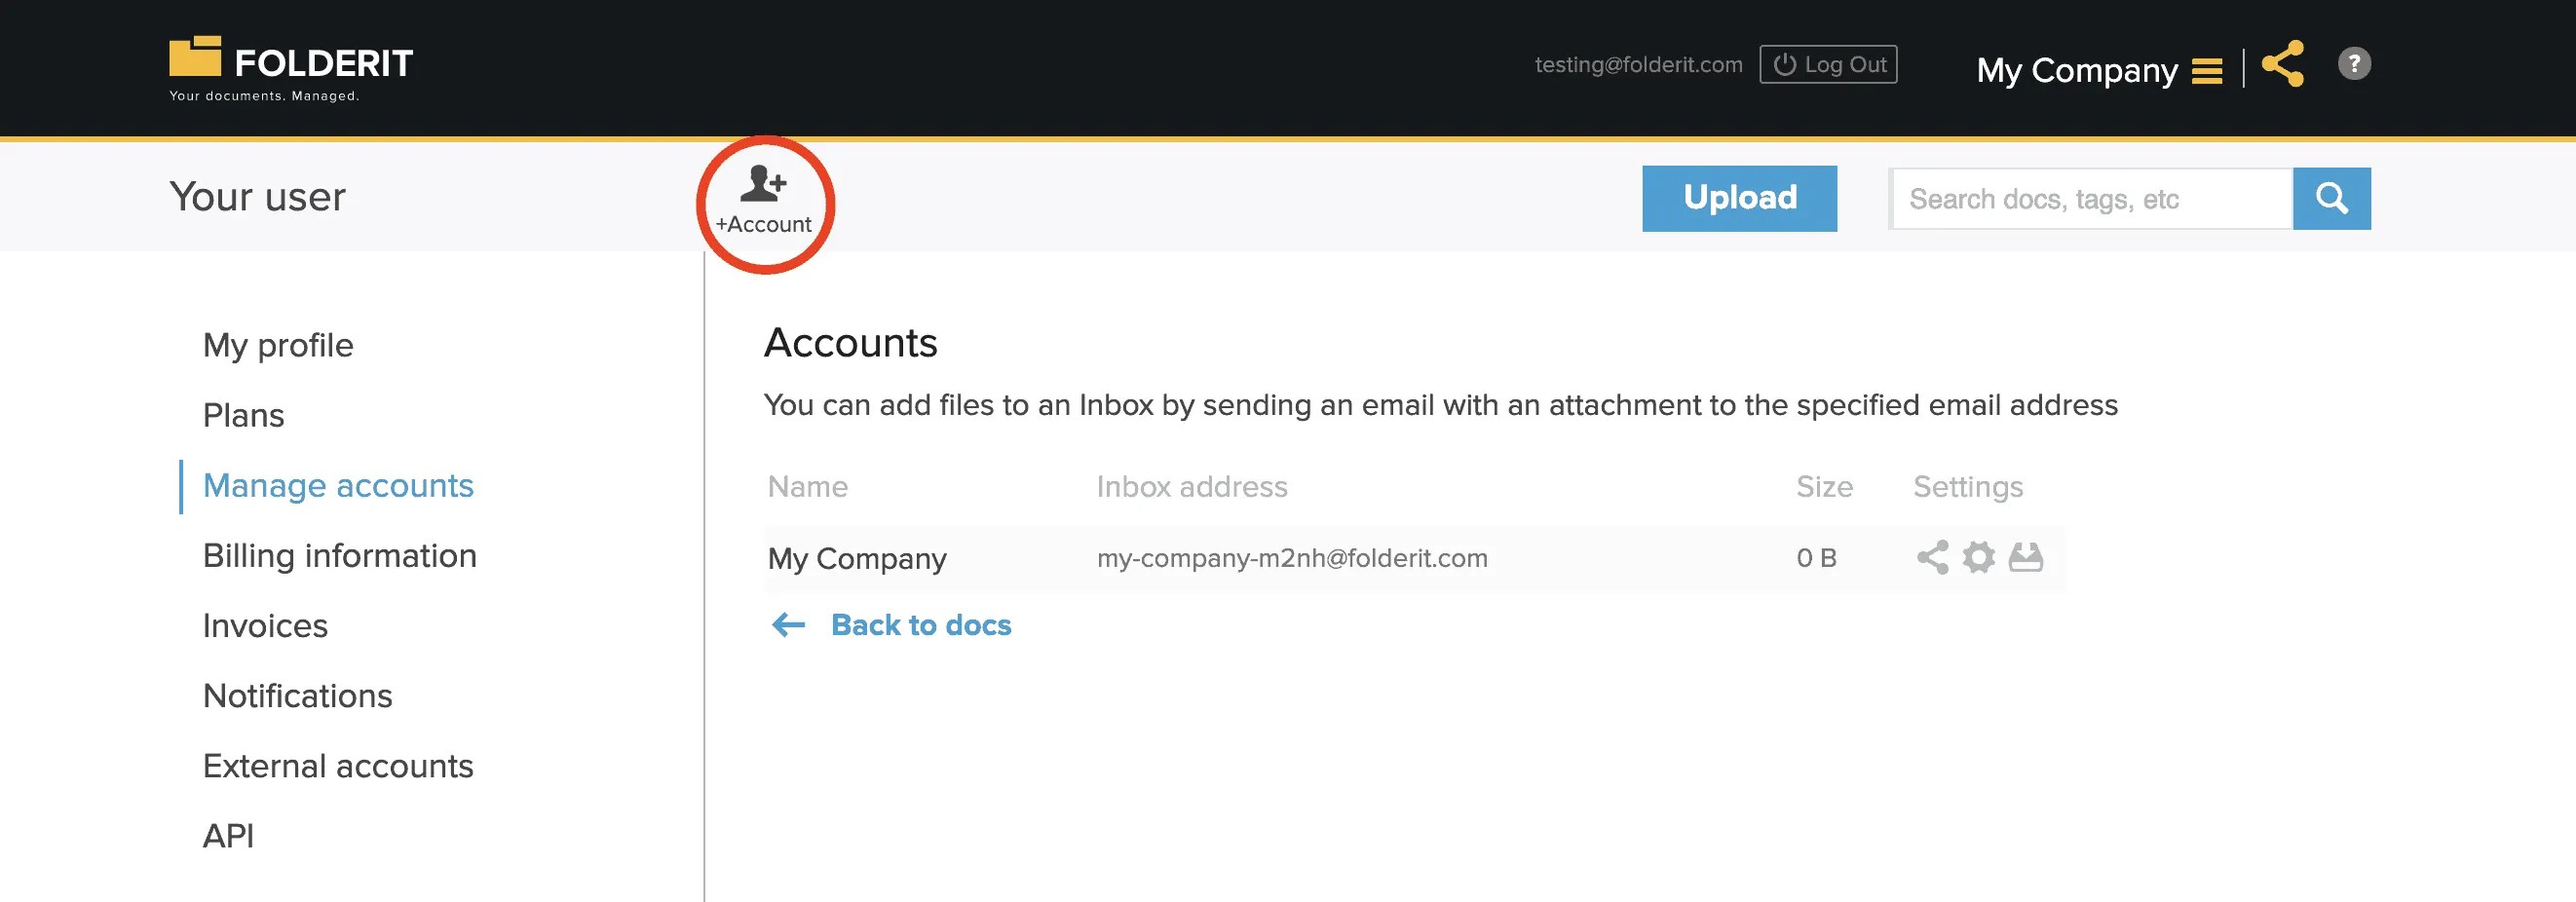The height and width of the screenshot is (902, 2576).
Task: Open the hamburger menu beside My Company
Action: (2208, 70)
